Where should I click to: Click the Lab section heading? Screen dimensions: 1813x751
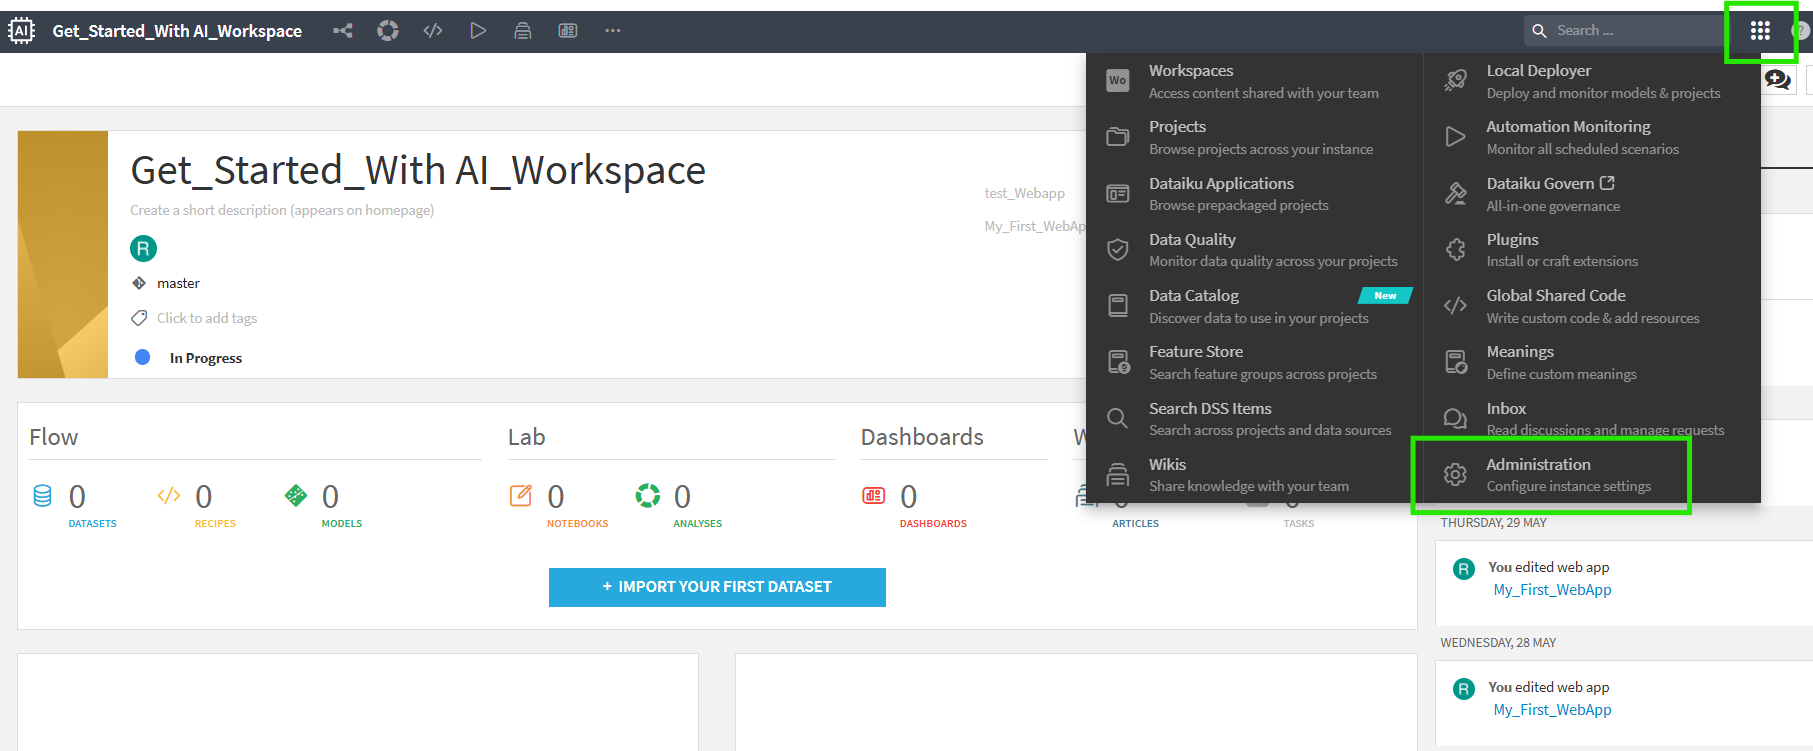(526, 437)
